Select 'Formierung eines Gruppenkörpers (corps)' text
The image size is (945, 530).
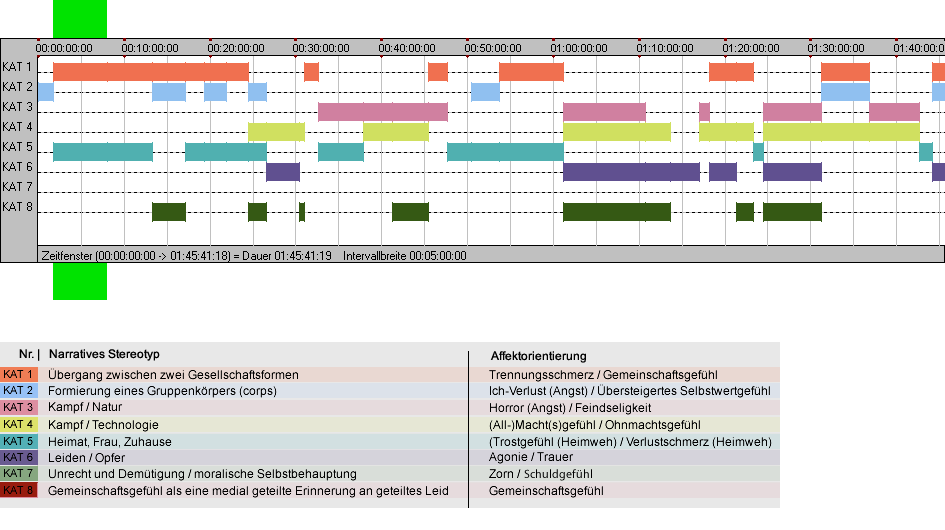pyautogui.click(x=162, y=391)
